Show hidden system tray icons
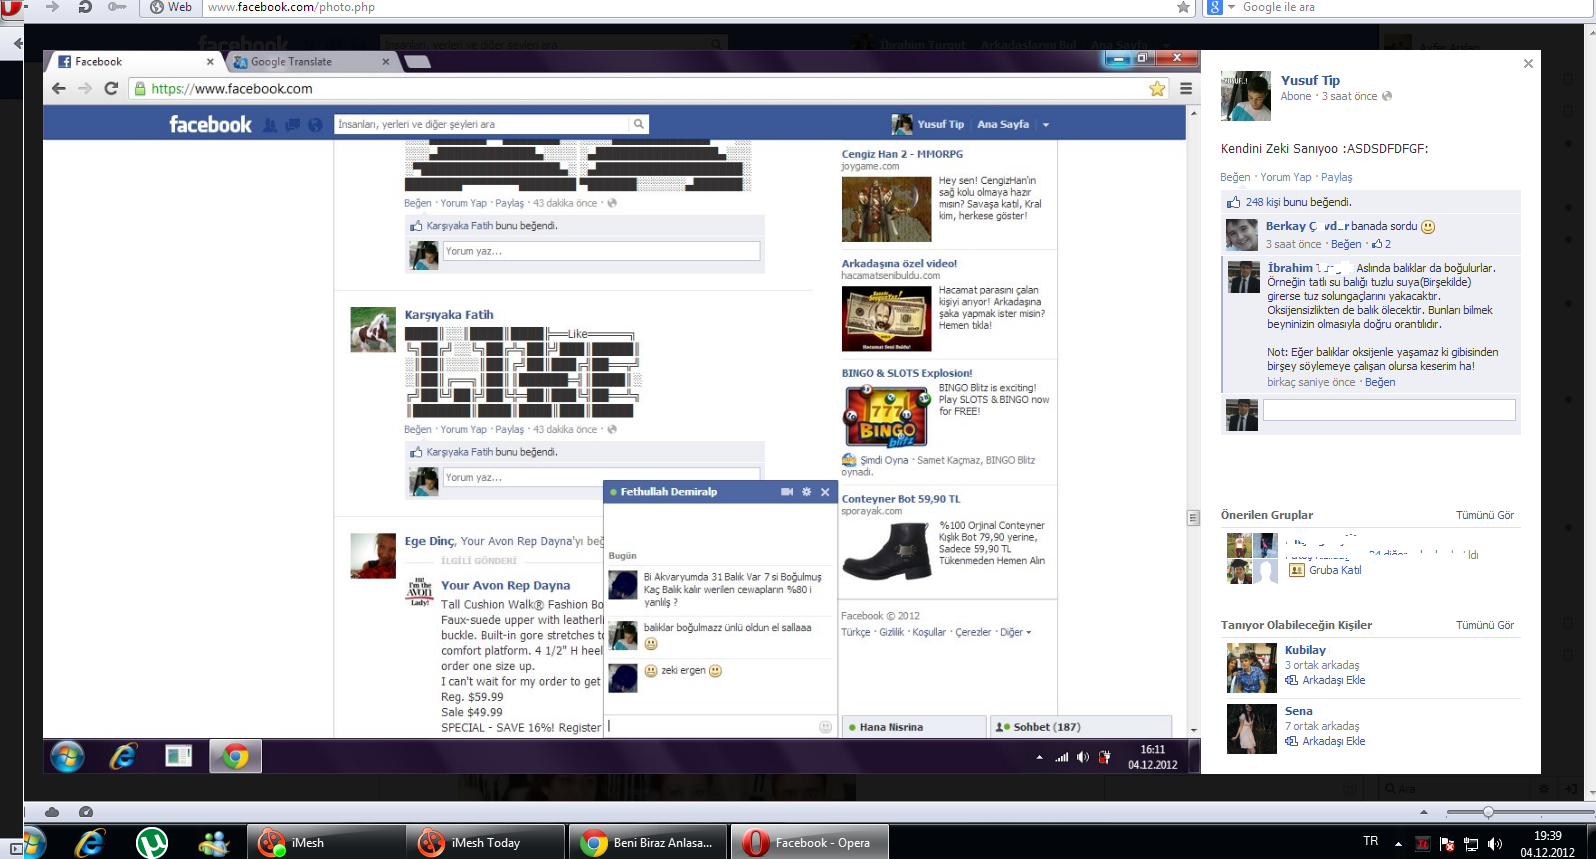 [1398, 843]
